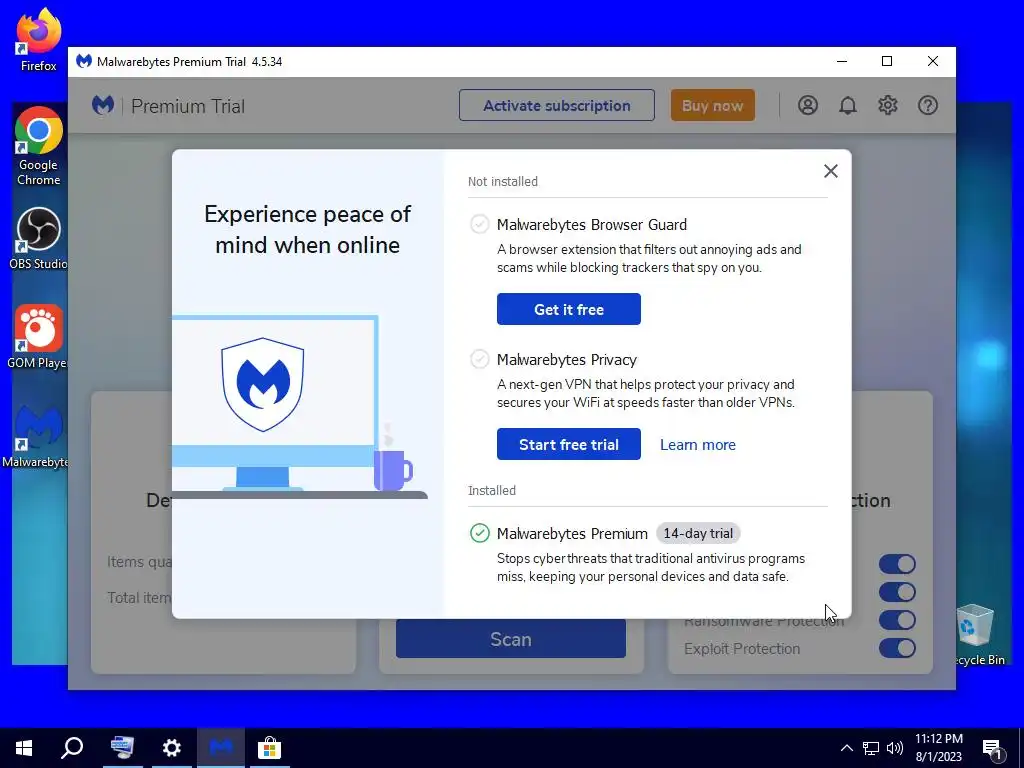Show hidden system tray icons
This screenshot has width=1024, height=768.
[846, 748]
